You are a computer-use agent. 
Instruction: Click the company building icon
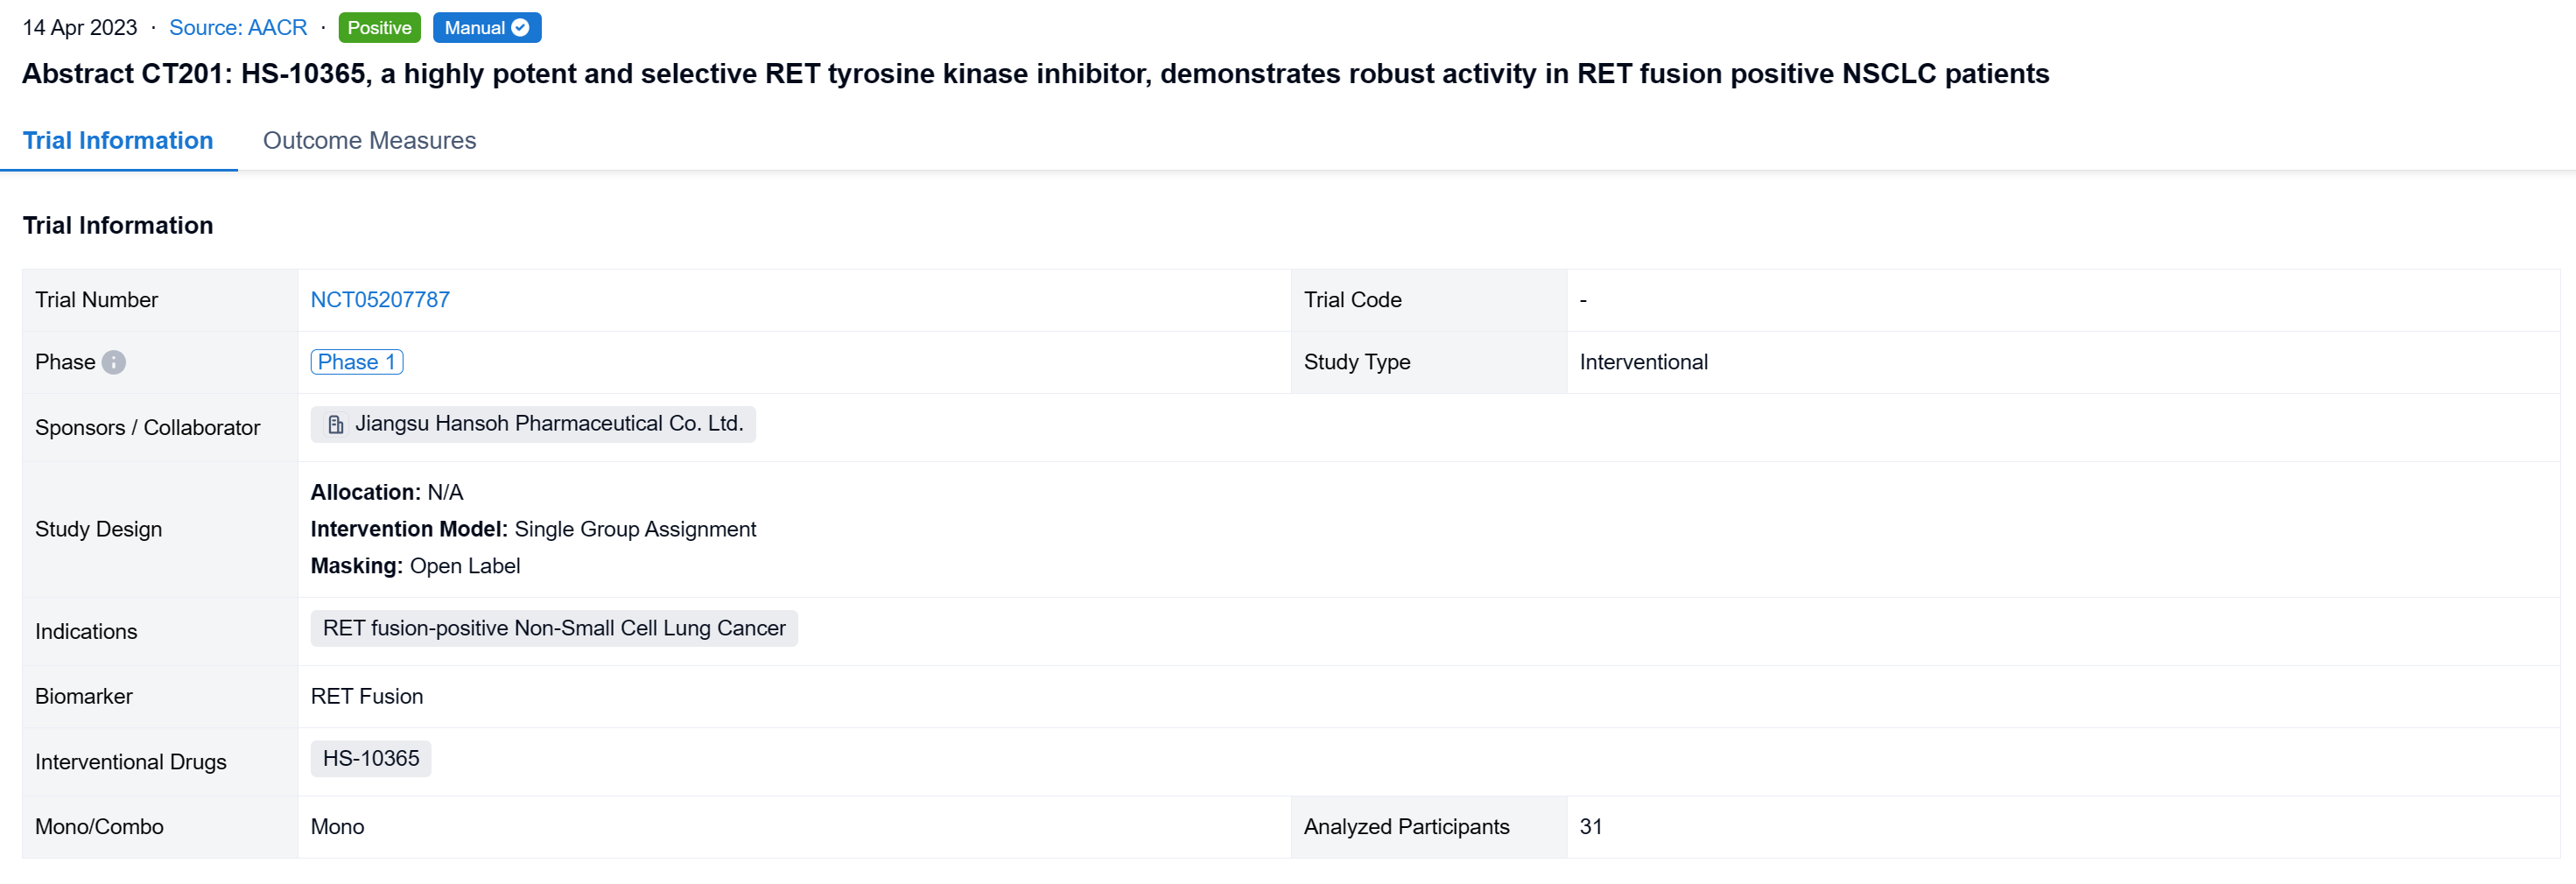[x=336, y=425]
